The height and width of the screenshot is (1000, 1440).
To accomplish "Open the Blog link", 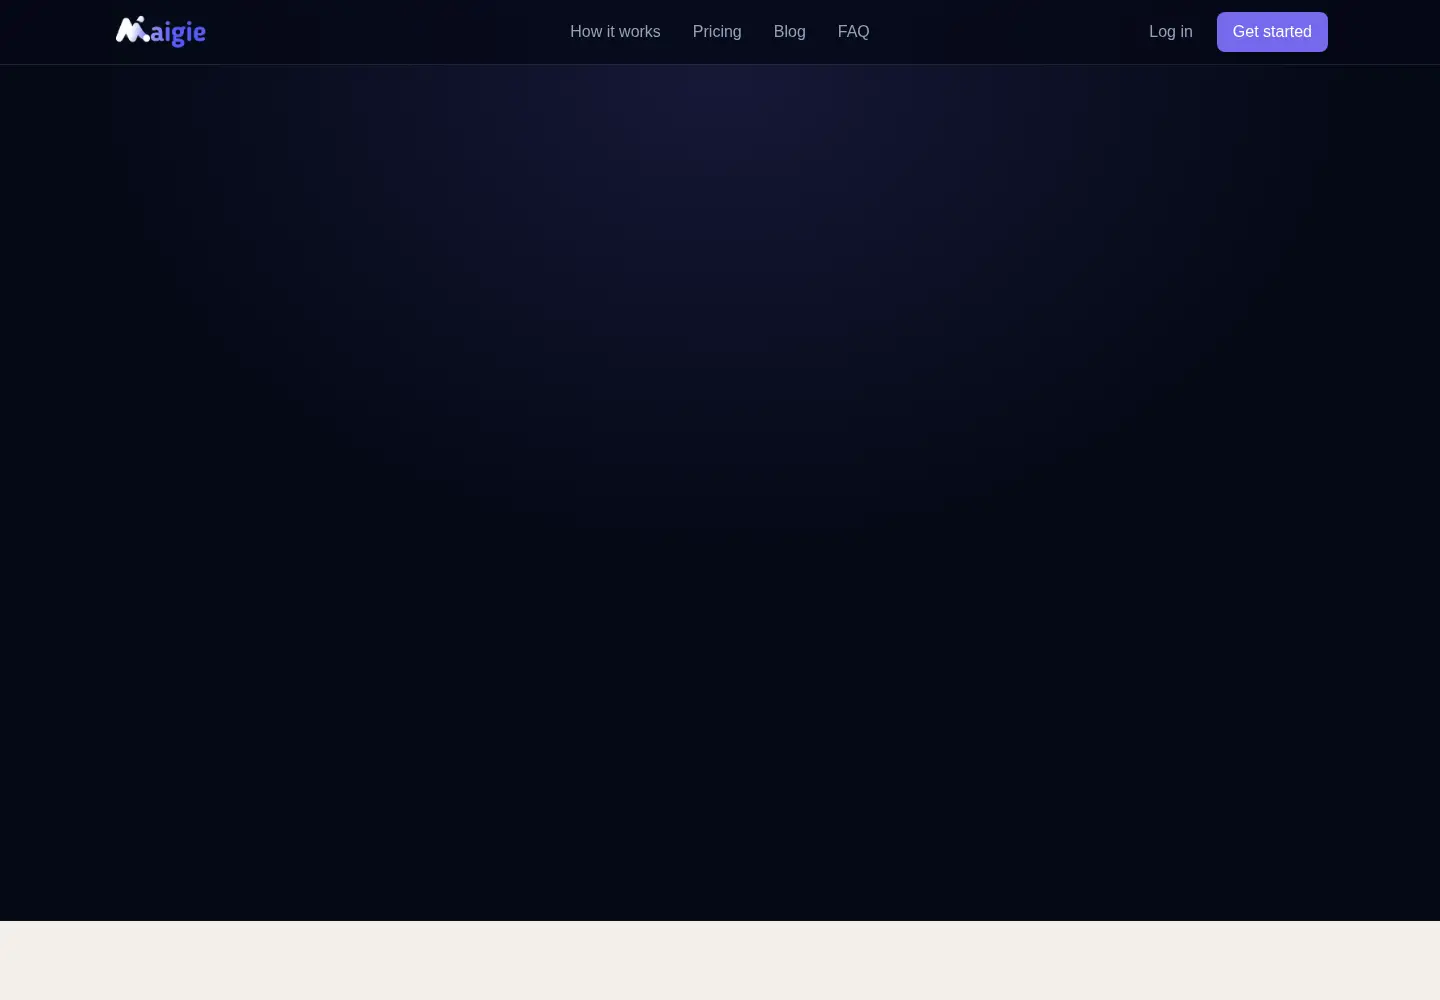I will [x=790, y=32].
